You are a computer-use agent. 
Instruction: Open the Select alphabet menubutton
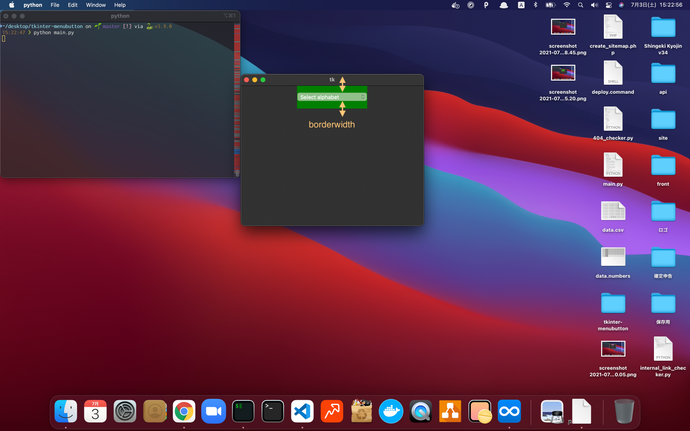[332, 97]
